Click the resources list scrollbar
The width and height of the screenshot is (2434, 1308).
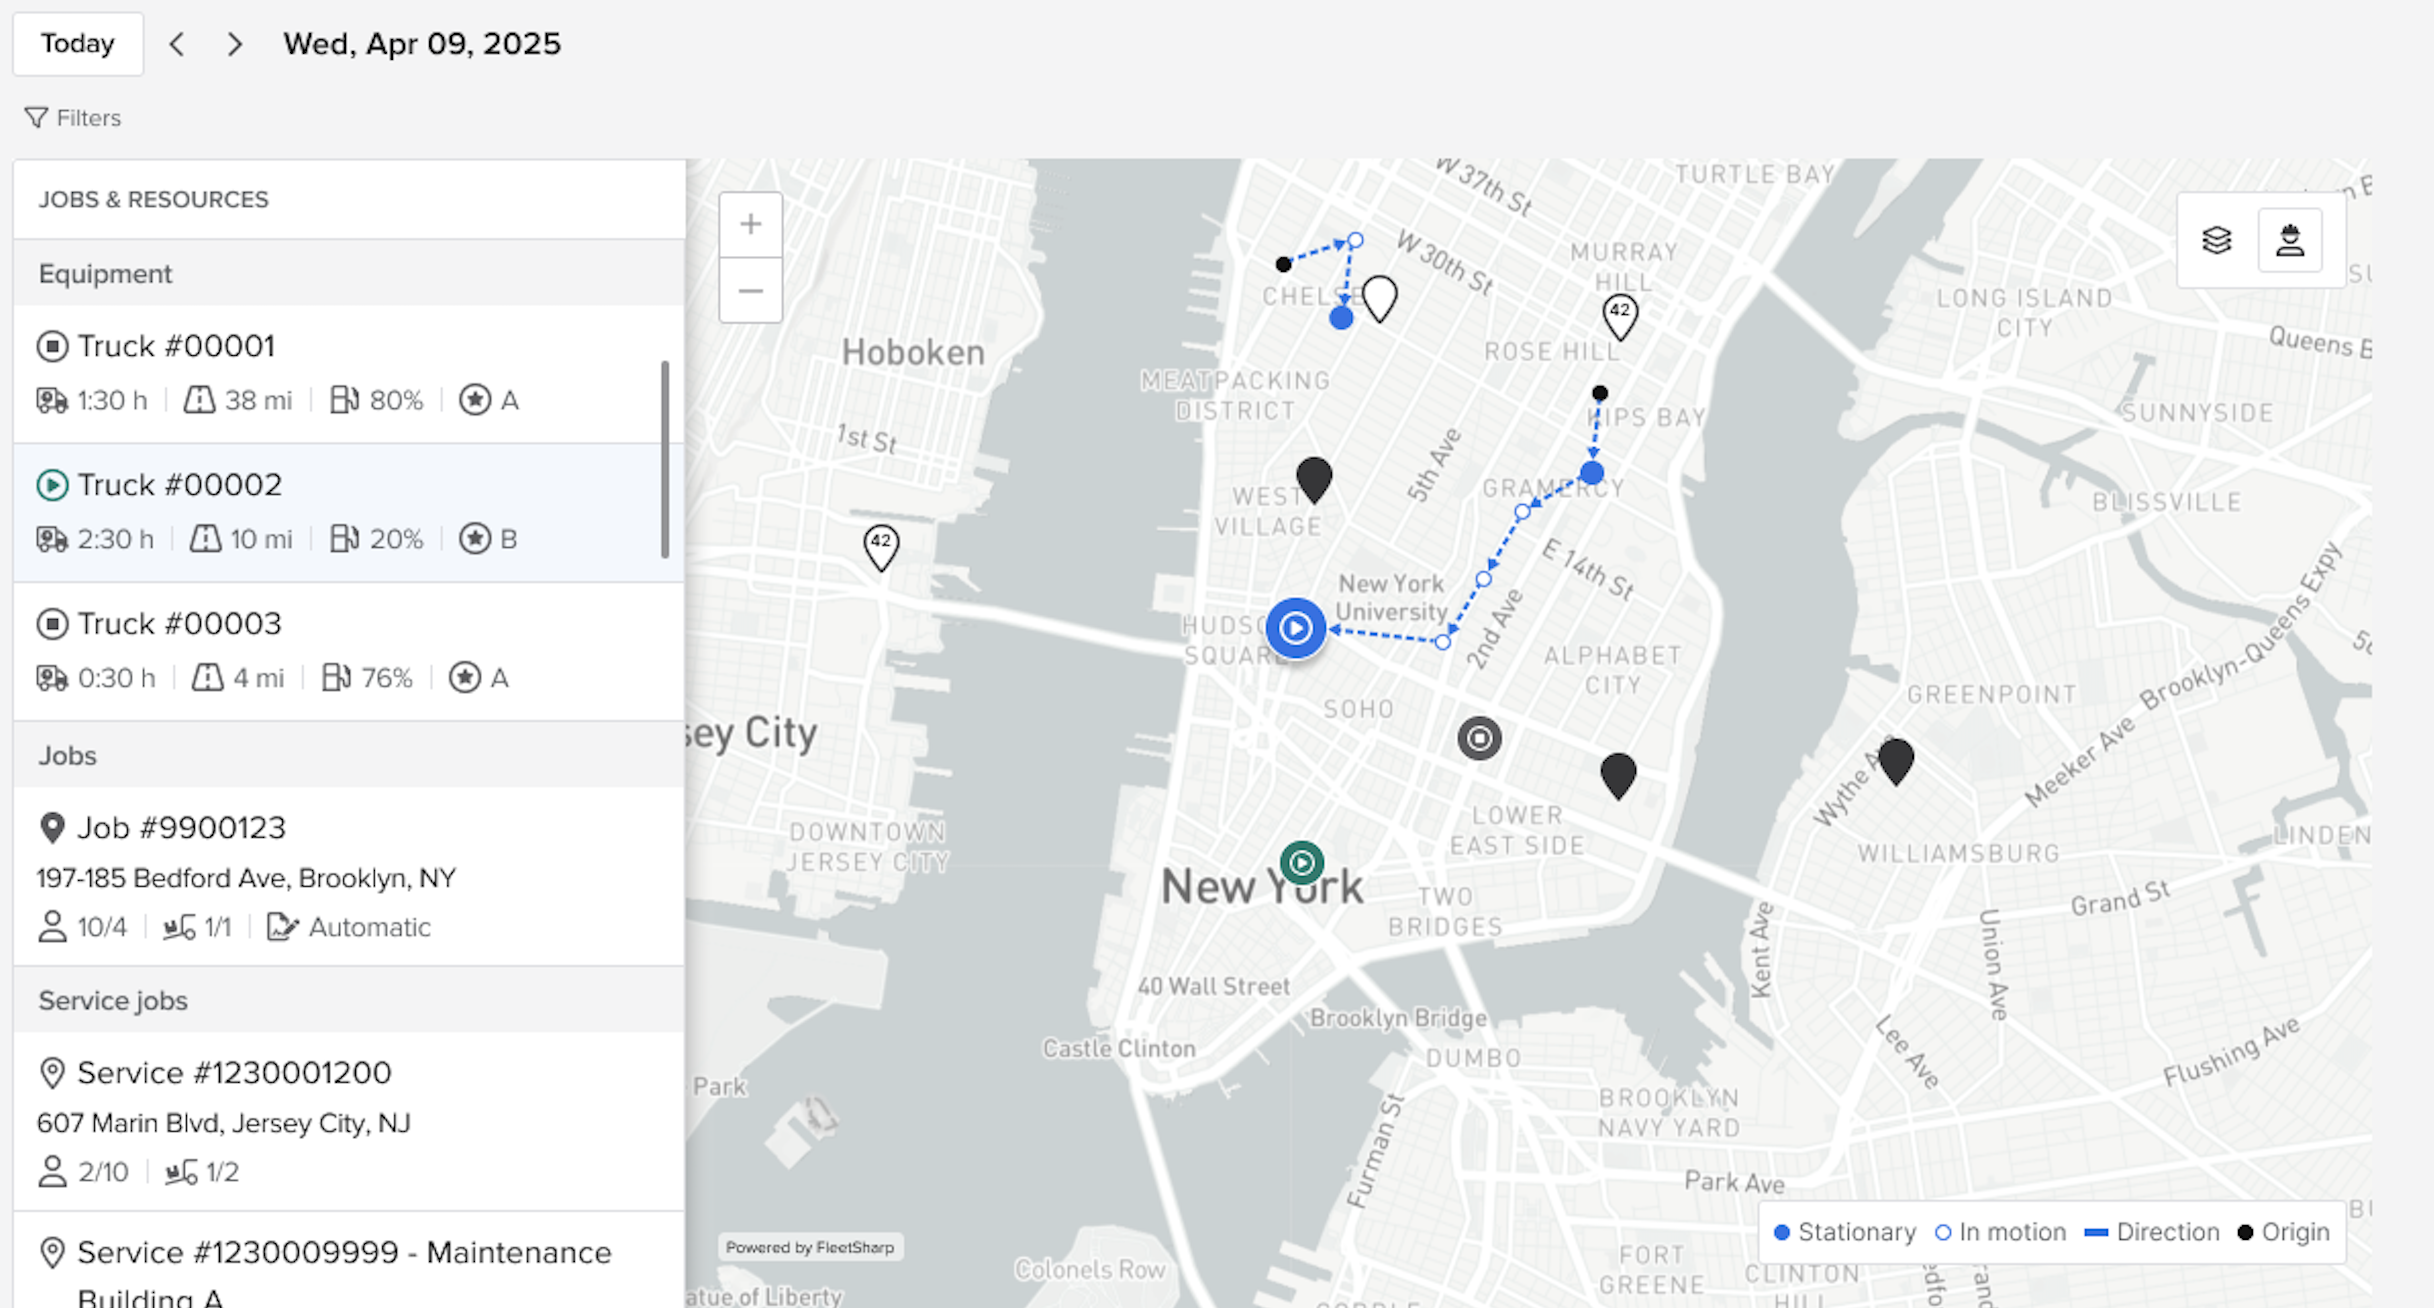tap(665, 460)
